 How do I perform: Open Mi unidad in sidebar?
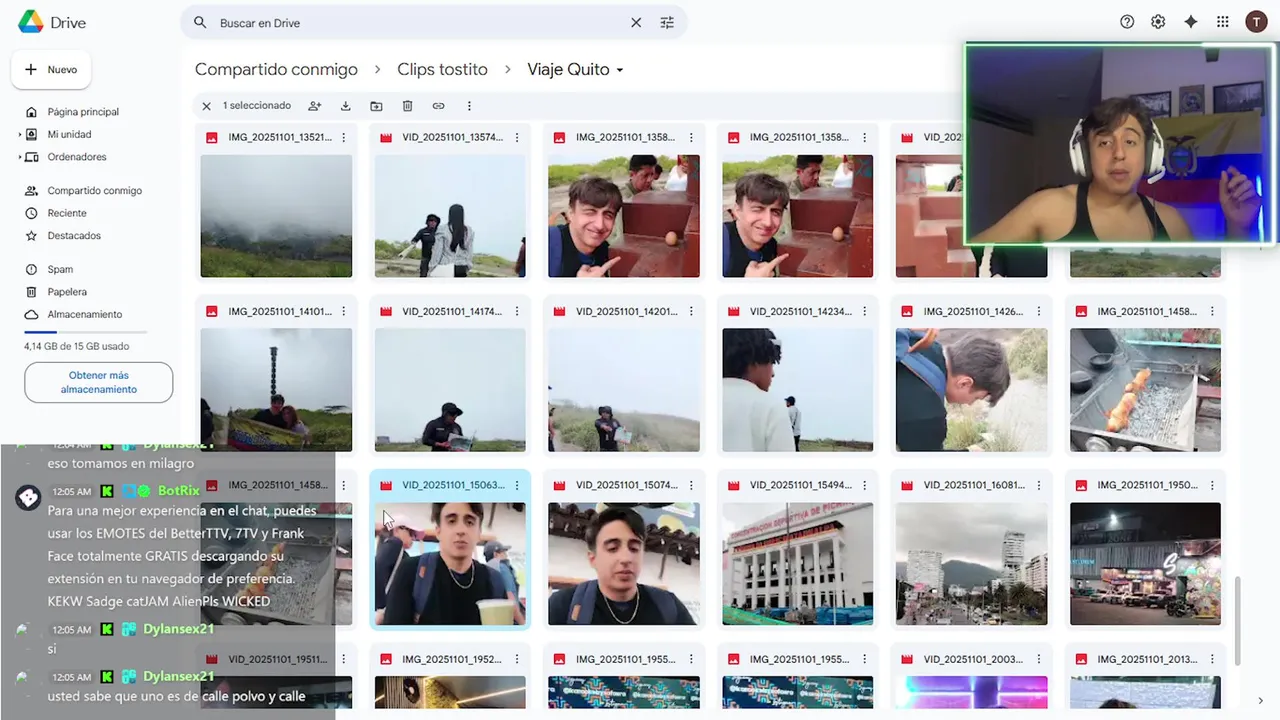tap(69, 134)
